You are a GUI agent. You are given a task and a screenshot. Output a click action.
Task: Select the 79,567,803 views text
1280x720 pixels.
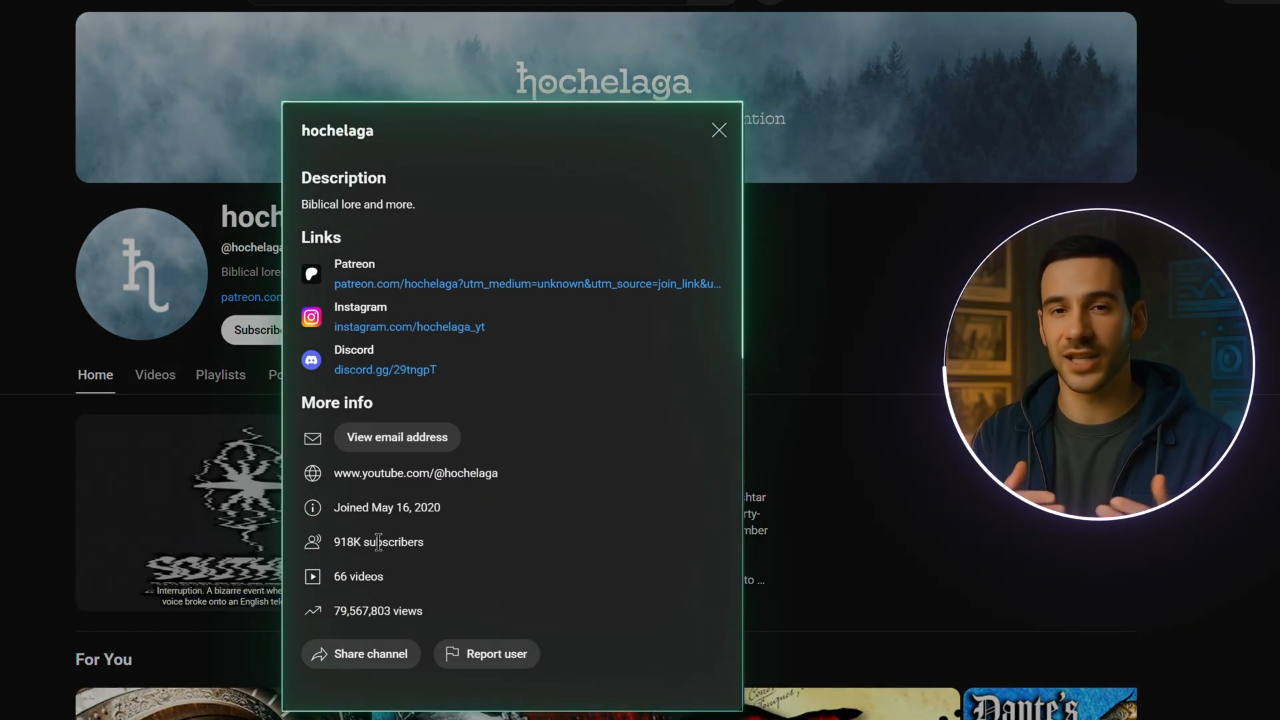coord(378,611)
